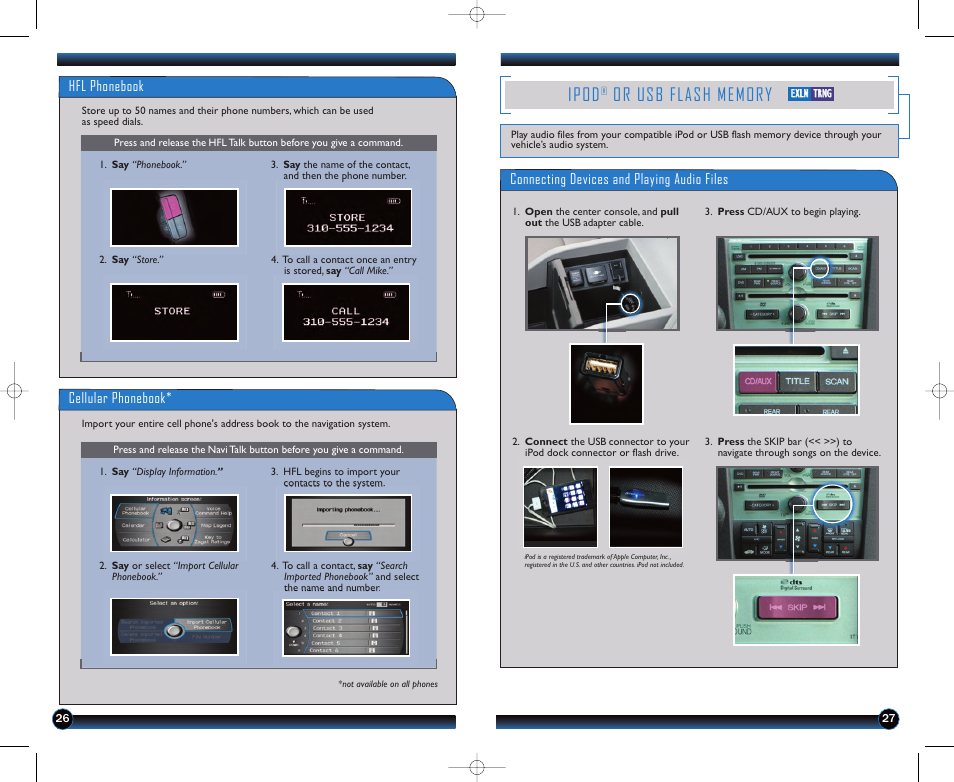Click the iPod or USB Flash Memory title

tap(670, 94)
